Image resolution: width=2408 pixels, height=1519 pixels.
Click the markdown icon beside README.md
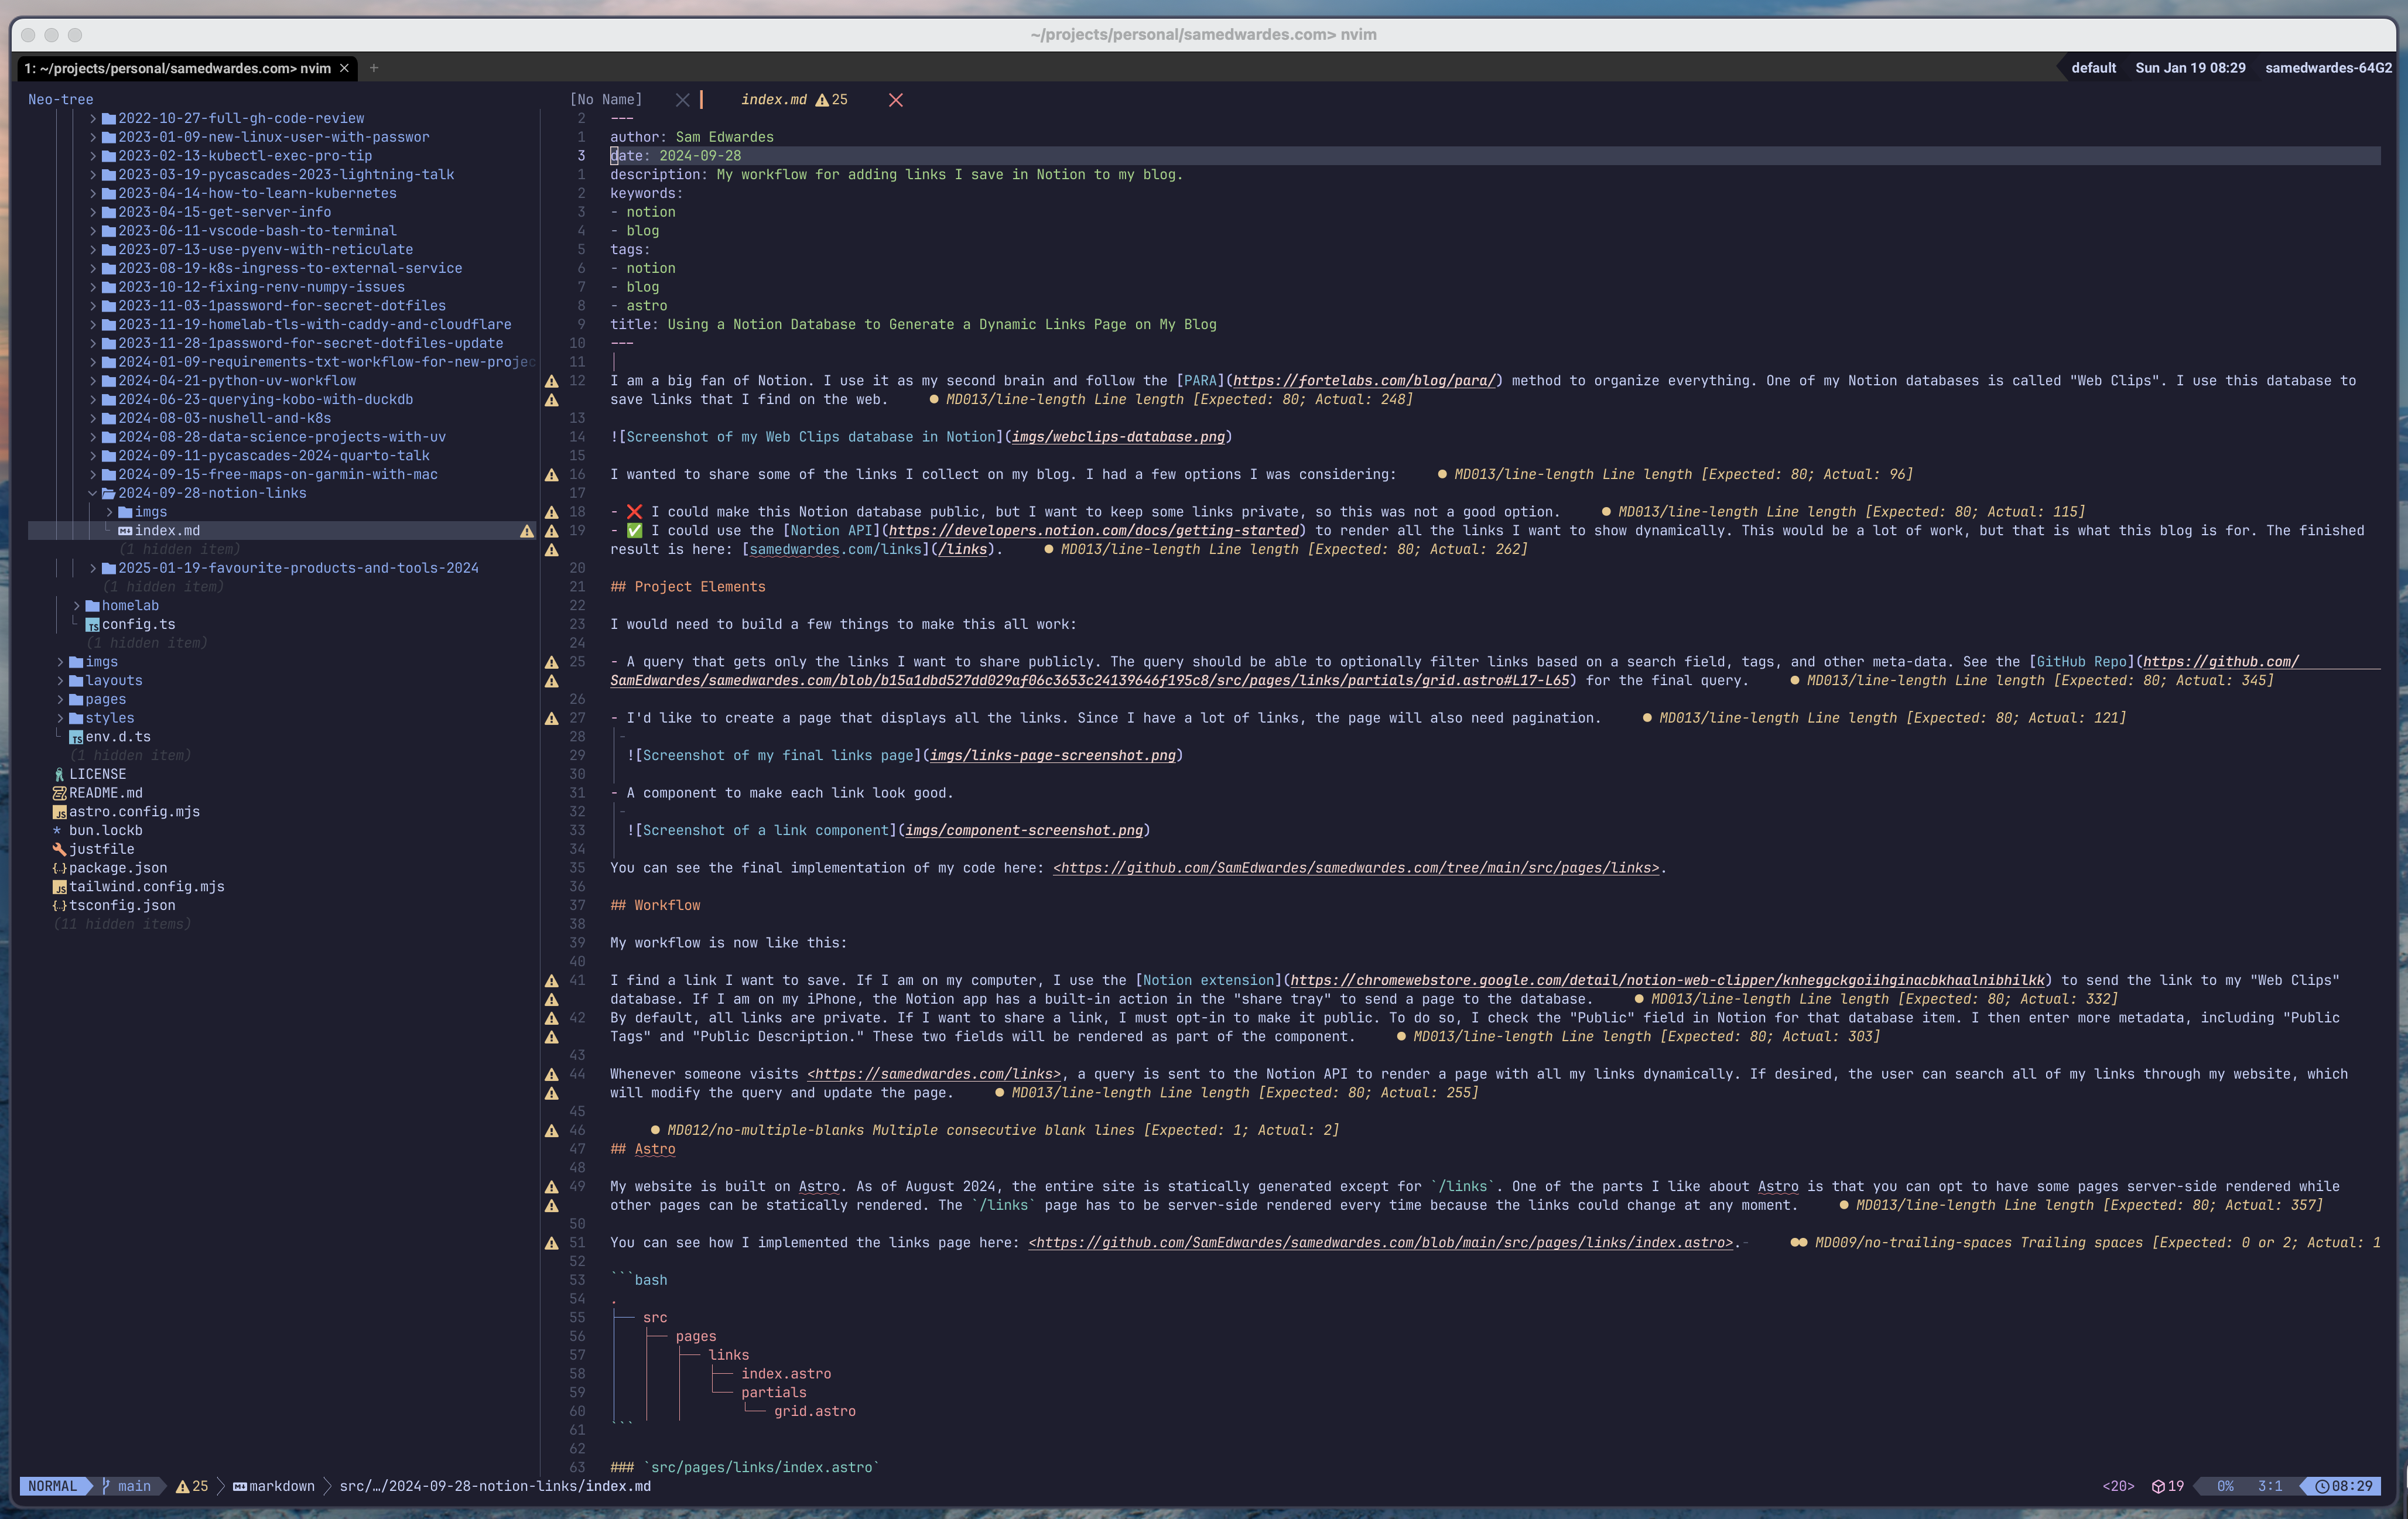59,793
